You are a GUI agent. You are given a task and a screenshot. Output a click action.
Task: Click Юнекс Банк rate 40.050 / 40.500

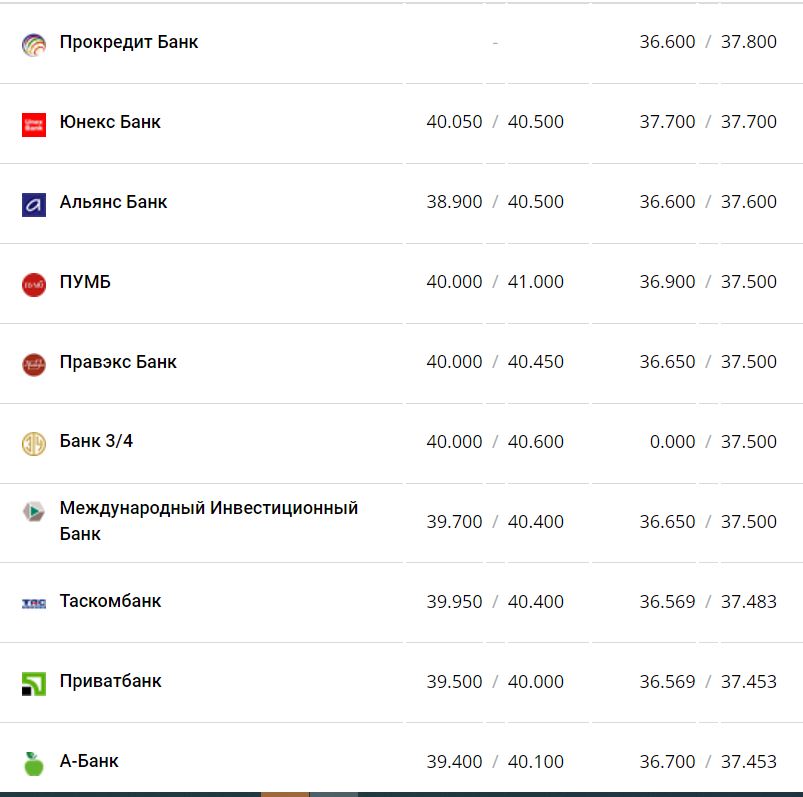494,122
